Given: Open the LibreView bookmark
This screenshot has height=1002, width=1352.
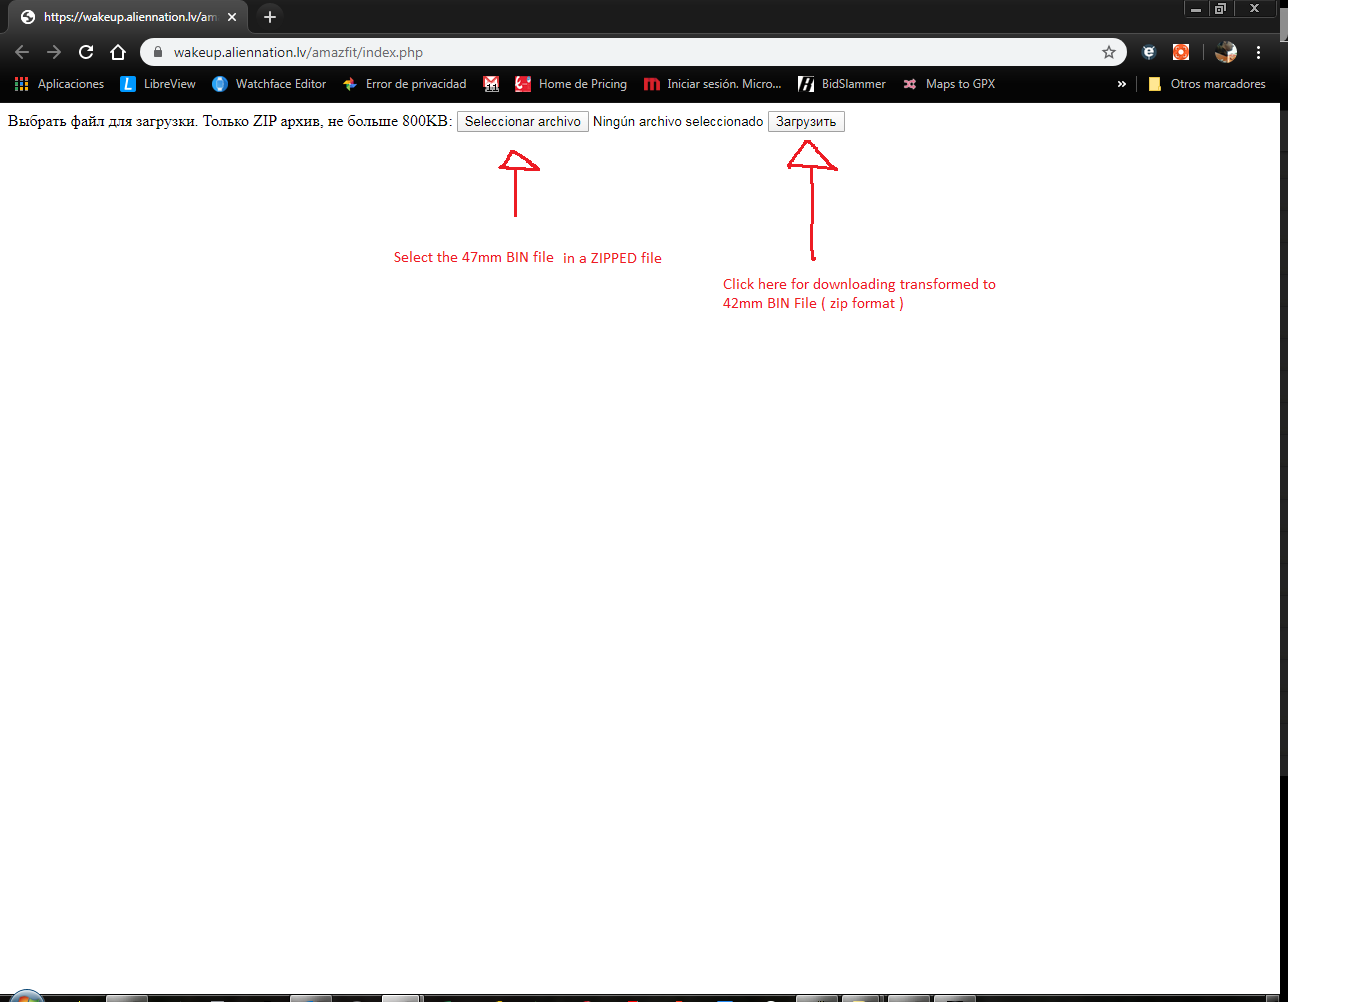Looking at the screenshot, I should pyautogui.click(x=158, y=84).
